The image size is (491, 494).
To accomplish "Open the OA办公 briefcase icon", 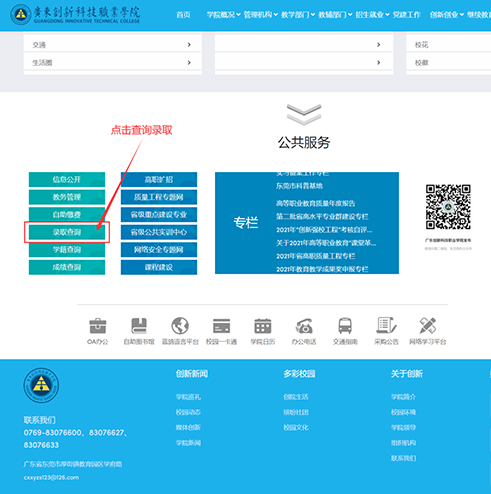I will 98,326.
